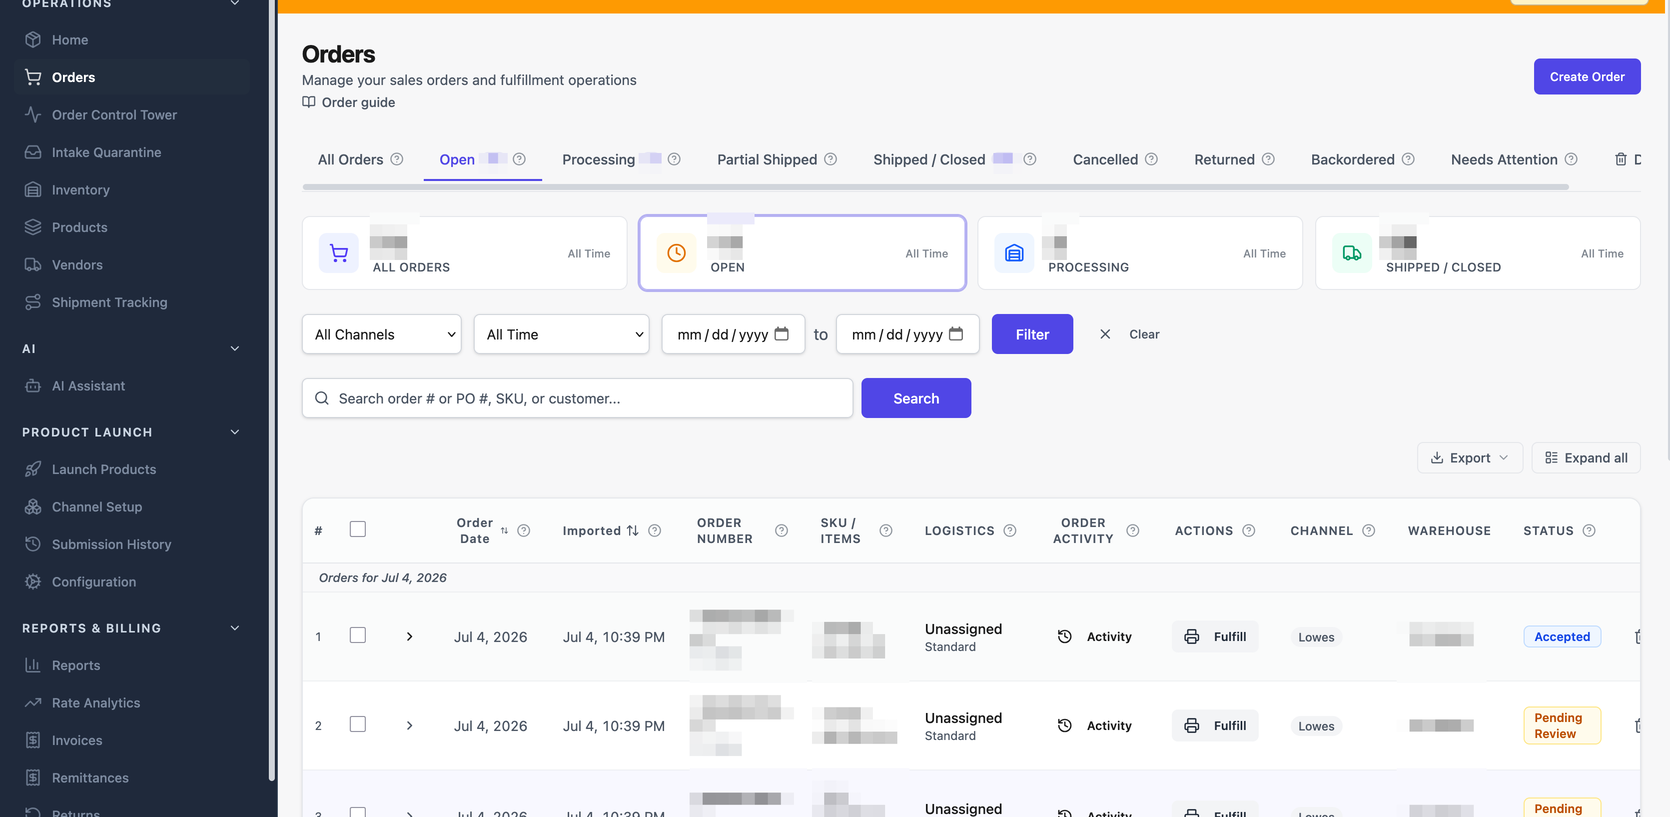Select the checkbox for order row 1
This screenshot has width=1670, height=817.
click(358, 635)
